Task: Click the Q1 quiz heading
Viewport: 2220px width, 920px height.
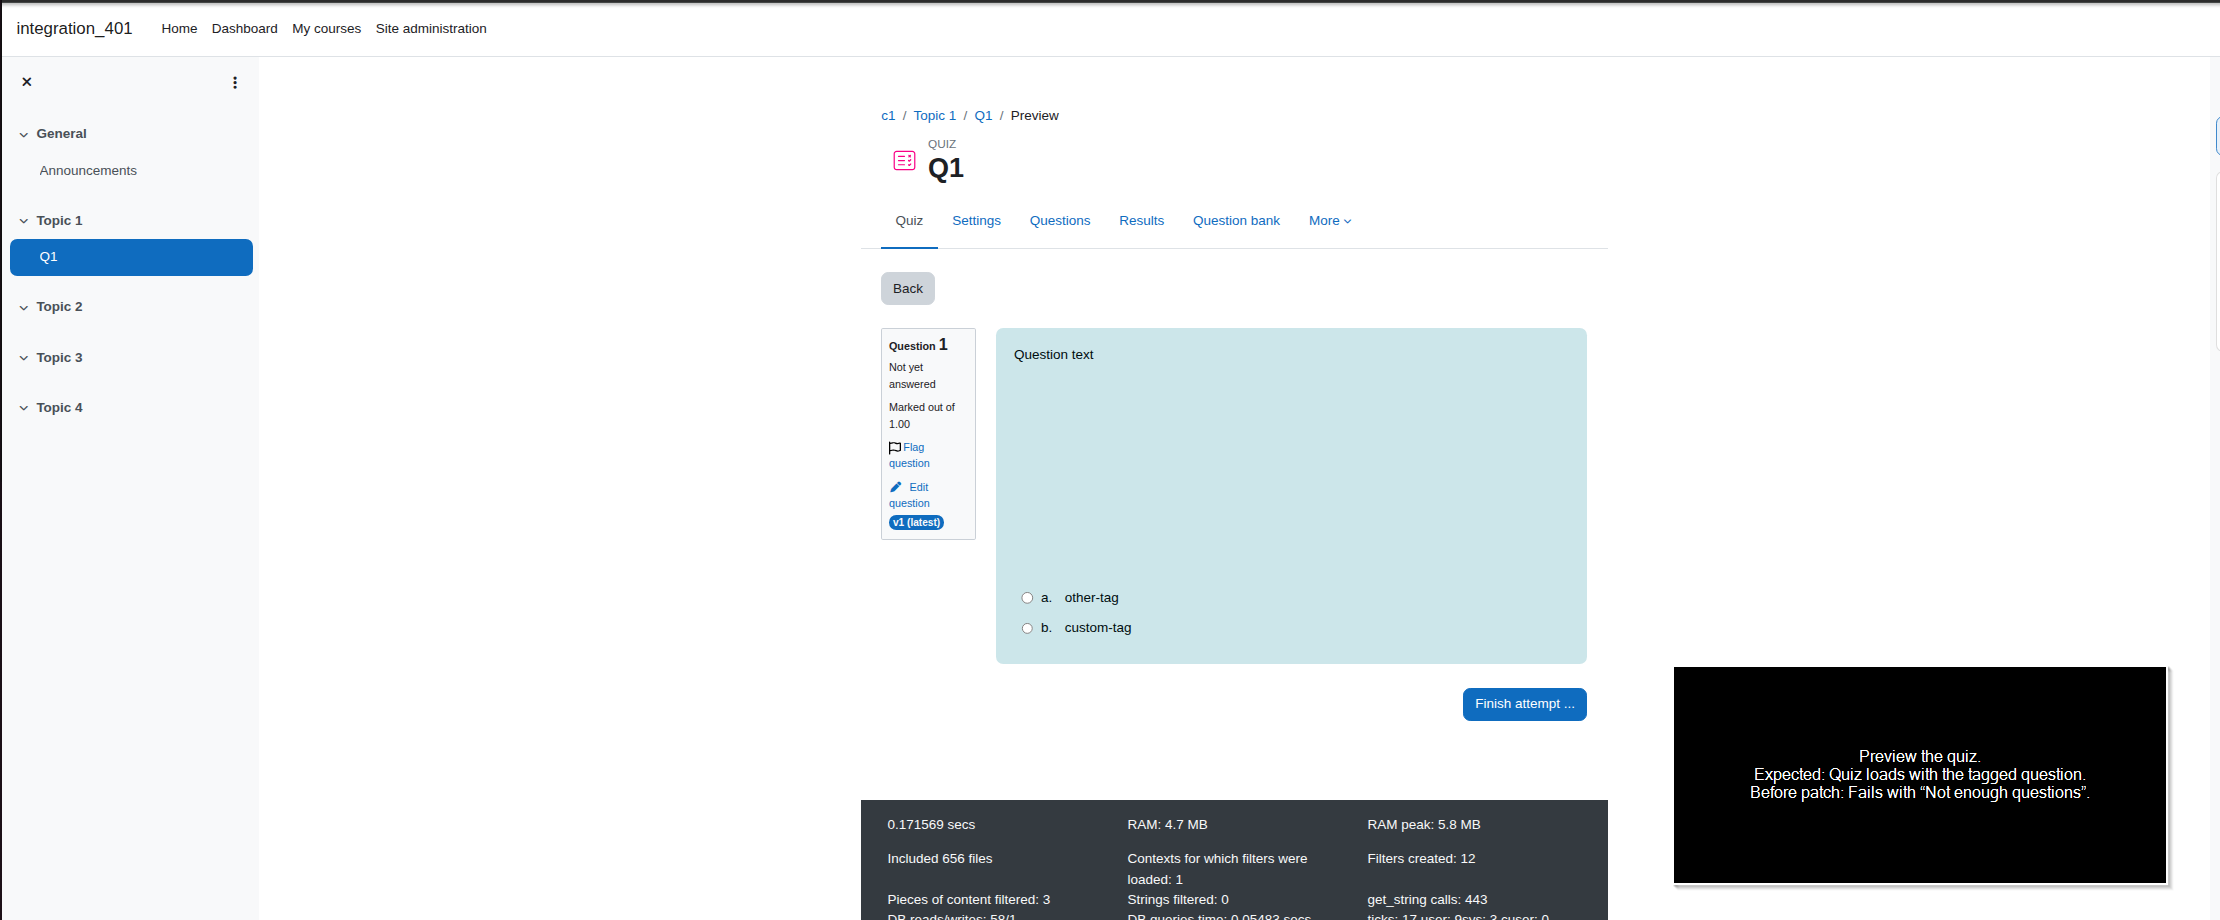Action: [946, 168]
